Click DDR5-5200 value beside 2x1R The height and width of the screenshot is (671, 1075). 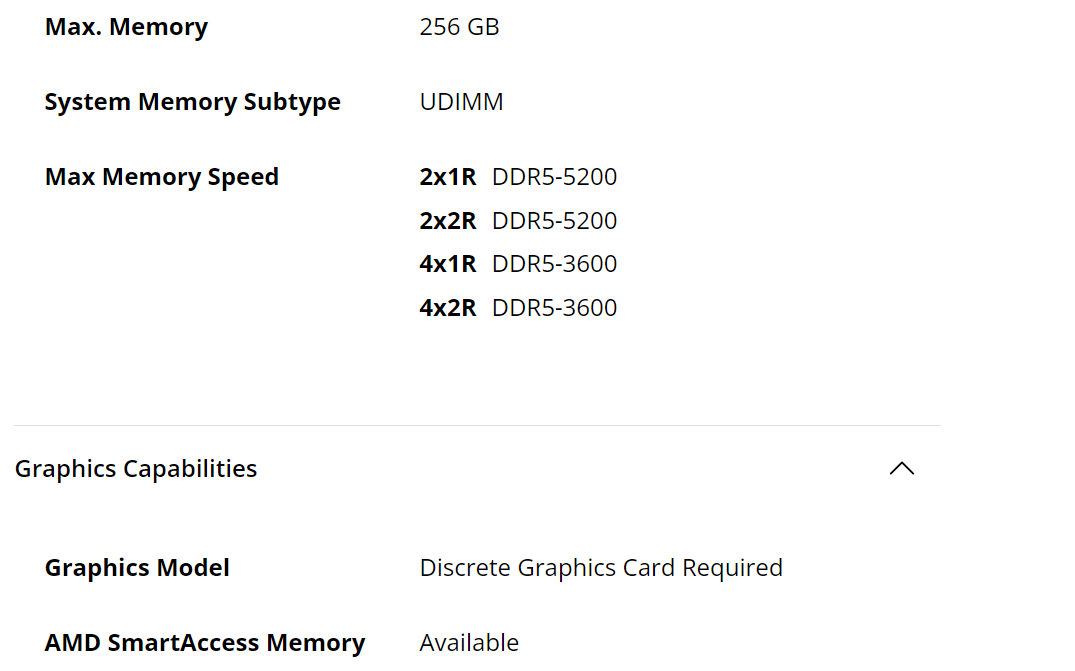tap(555, 177)
